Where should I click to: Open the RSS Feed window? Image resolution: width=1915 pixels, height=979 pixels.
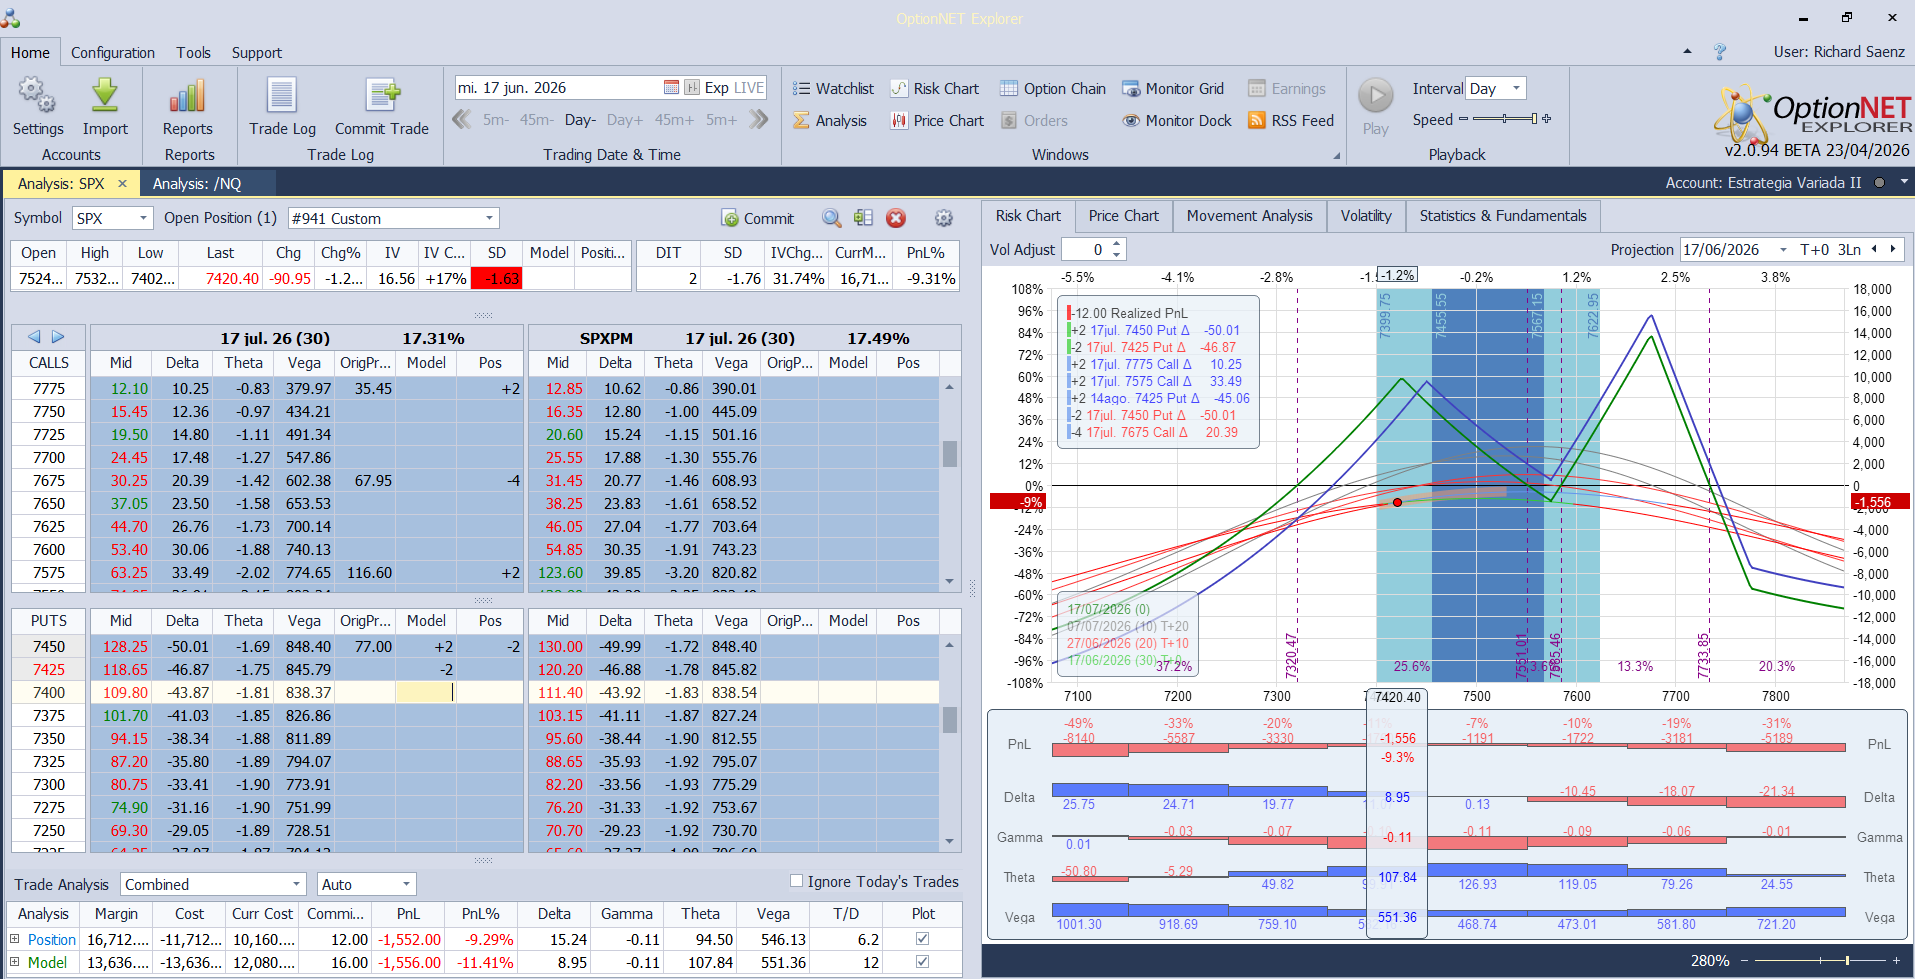1291,120
